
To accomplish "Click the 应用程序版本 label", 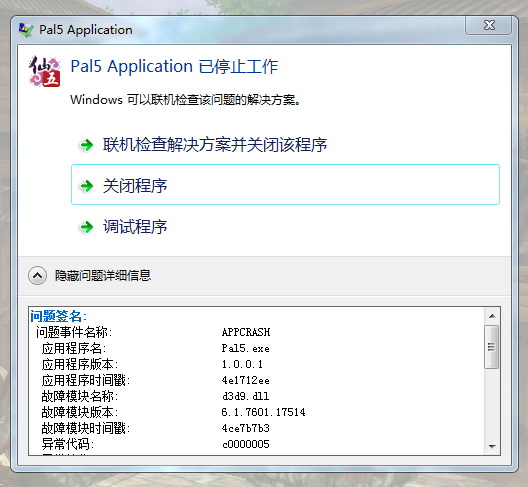I will coord(80,364).
